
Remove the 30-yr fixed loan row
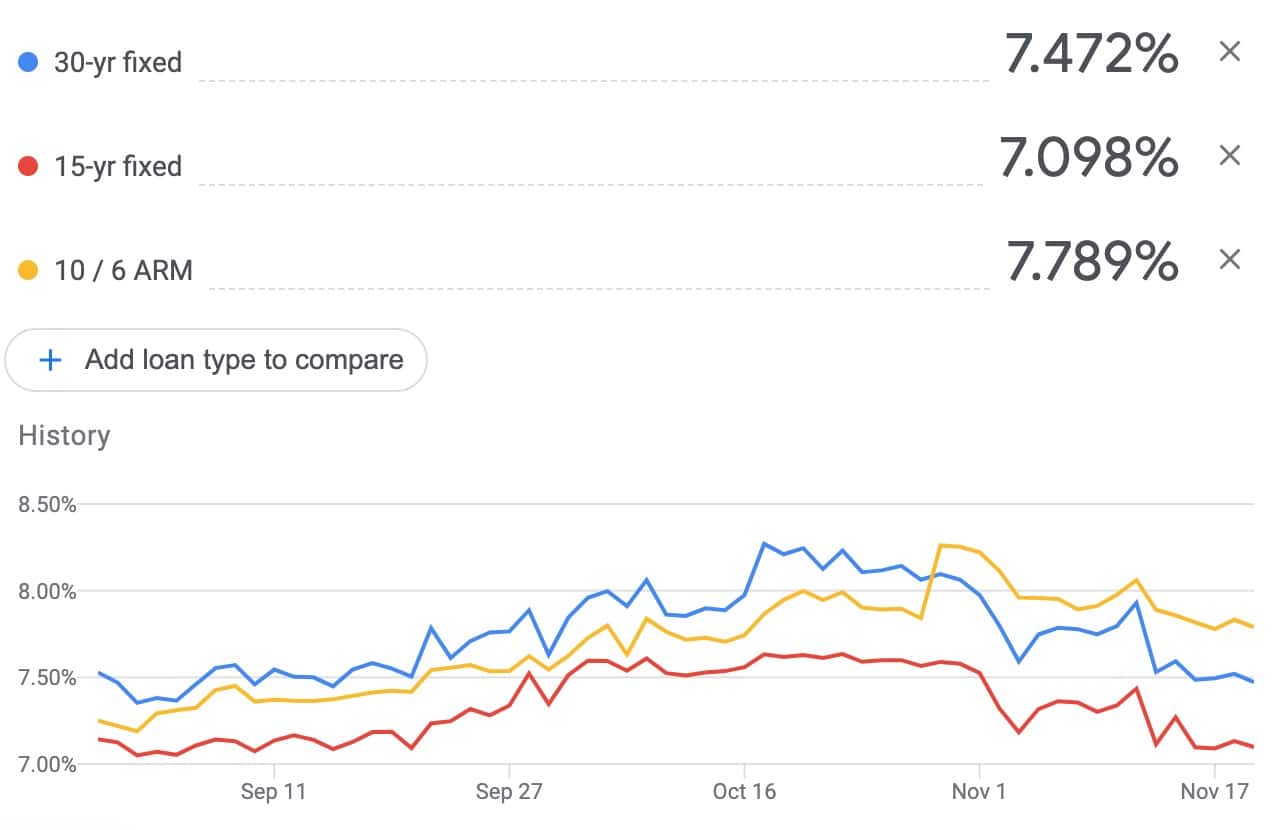click(1229, 52)
